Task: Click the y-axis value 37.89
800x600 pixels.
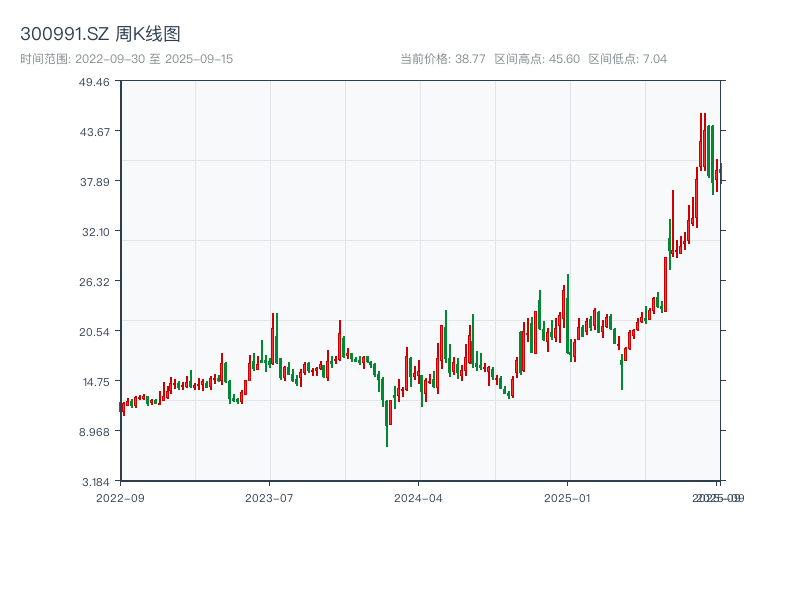Action: (94, 182)
